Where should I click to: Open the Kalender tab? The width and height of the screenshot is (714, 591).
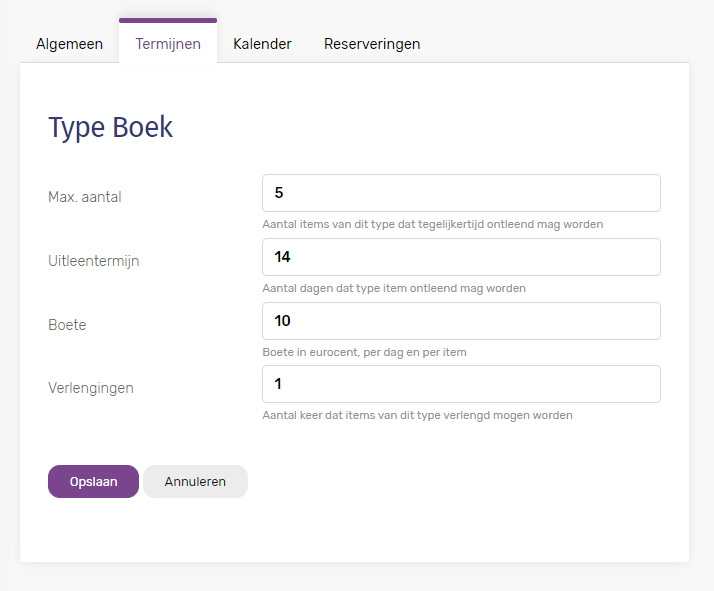coord(262,44)
